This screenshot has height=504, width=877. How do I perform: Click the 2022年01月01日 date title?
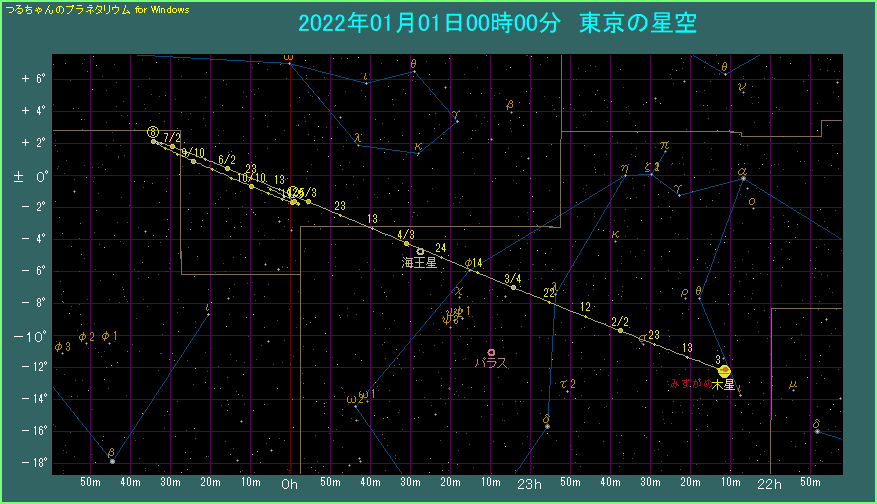[x=418, y=23]
